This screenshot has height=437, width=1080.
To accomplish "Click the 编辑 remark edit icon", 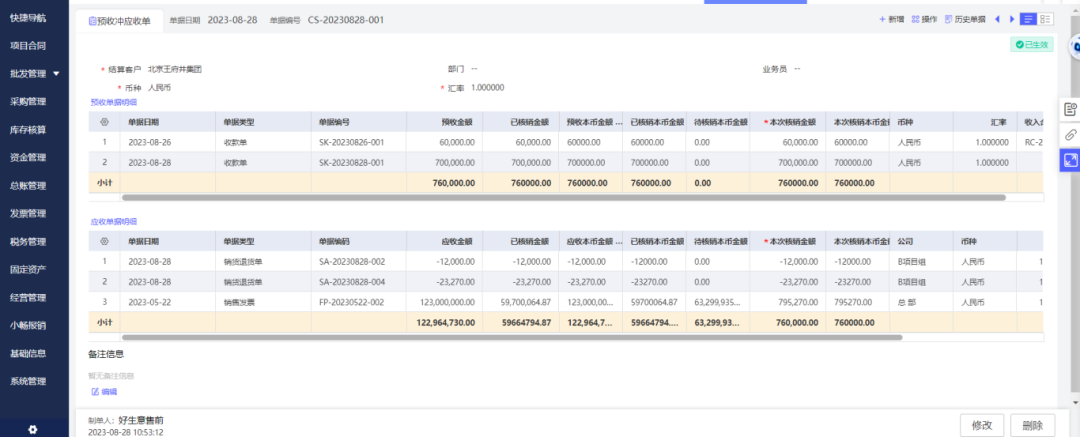I will [95, 392].
